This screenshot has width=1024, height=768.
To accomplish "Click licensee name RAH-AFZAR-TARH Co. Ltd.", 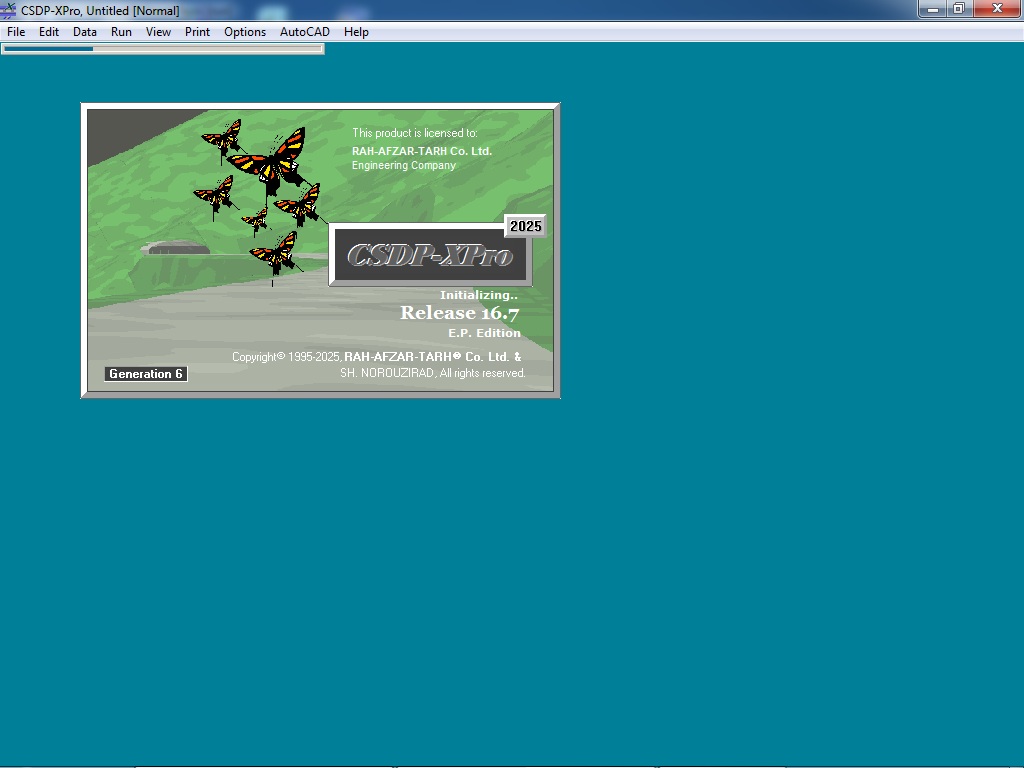I will (422, 151).
